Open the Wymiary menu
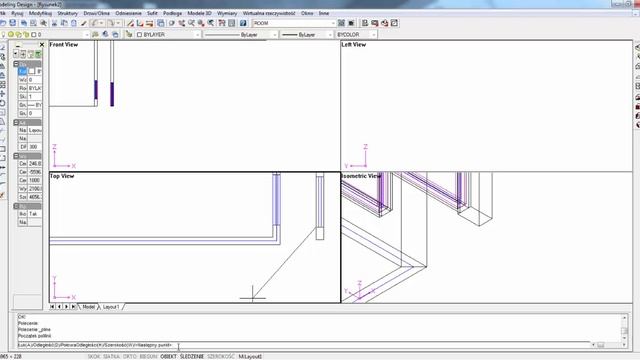The height and width of the screenshot is (360, 640). 227,13
